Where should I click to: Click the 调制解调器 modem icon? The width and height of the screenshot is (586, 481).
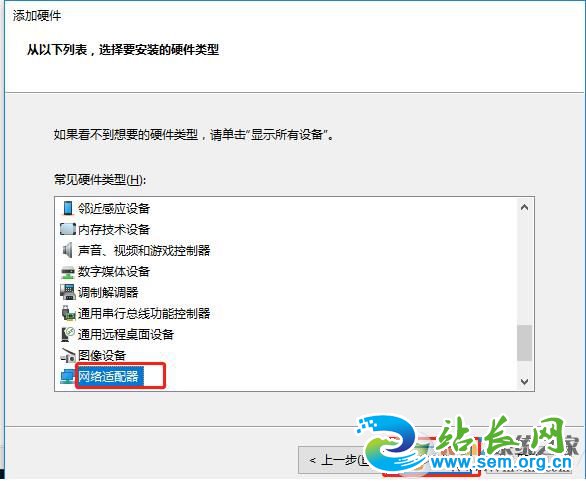click(x=68, y=292)
